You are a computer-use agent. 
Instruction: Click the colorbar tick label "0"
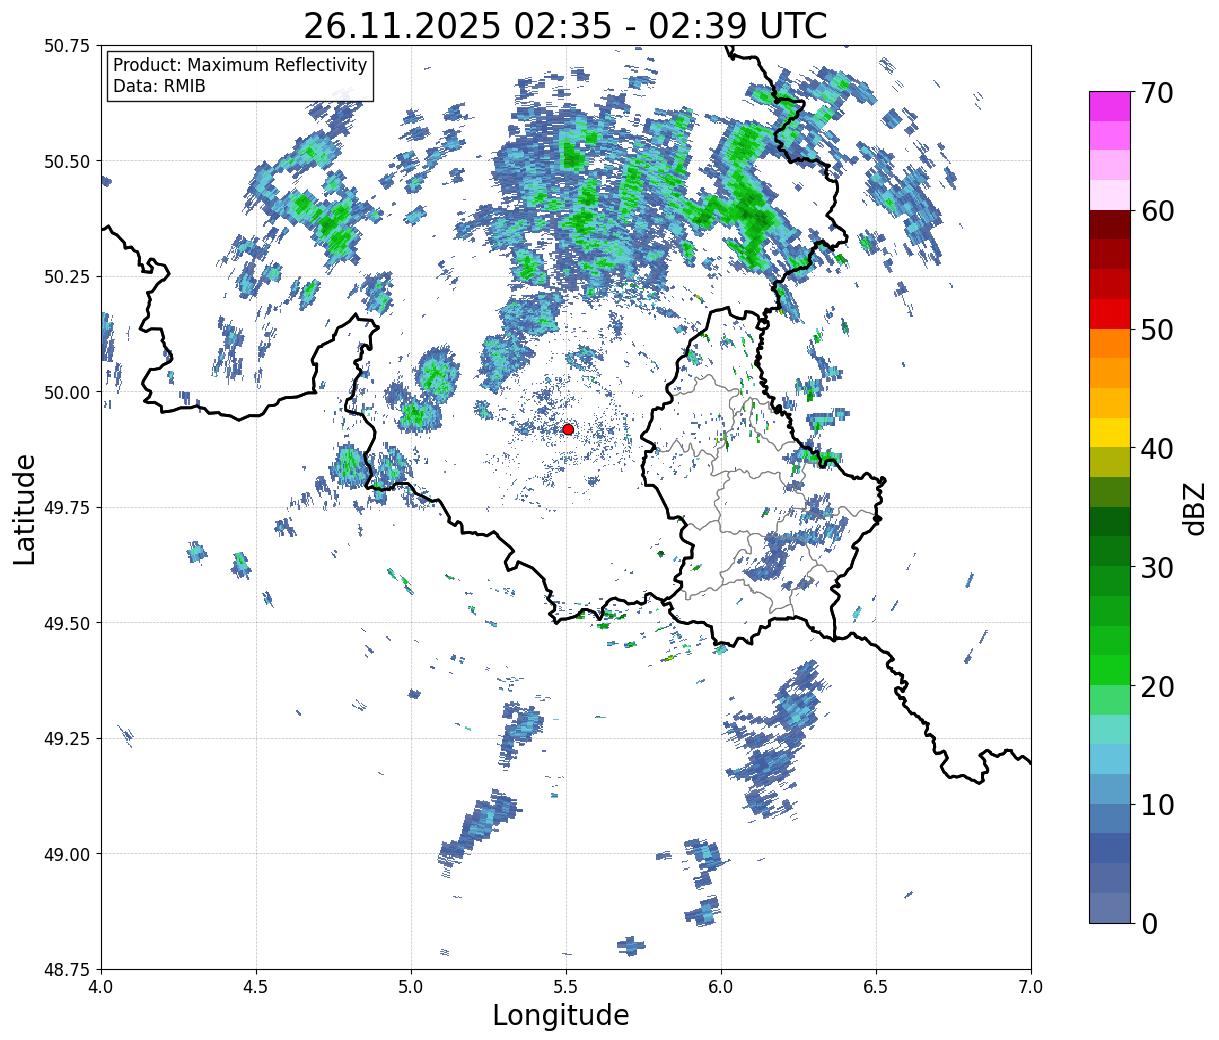(1149, 923)
